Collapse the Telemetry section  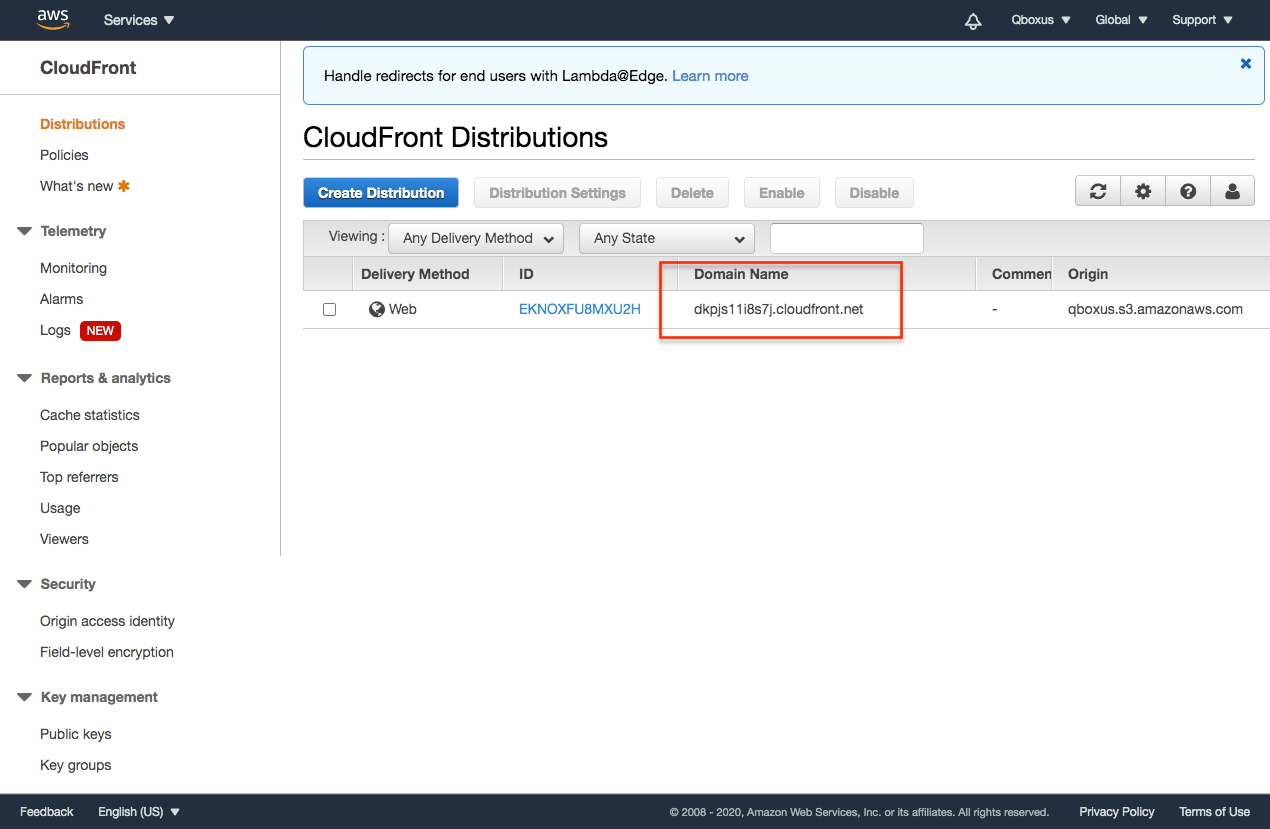click(x=25, y=231)
